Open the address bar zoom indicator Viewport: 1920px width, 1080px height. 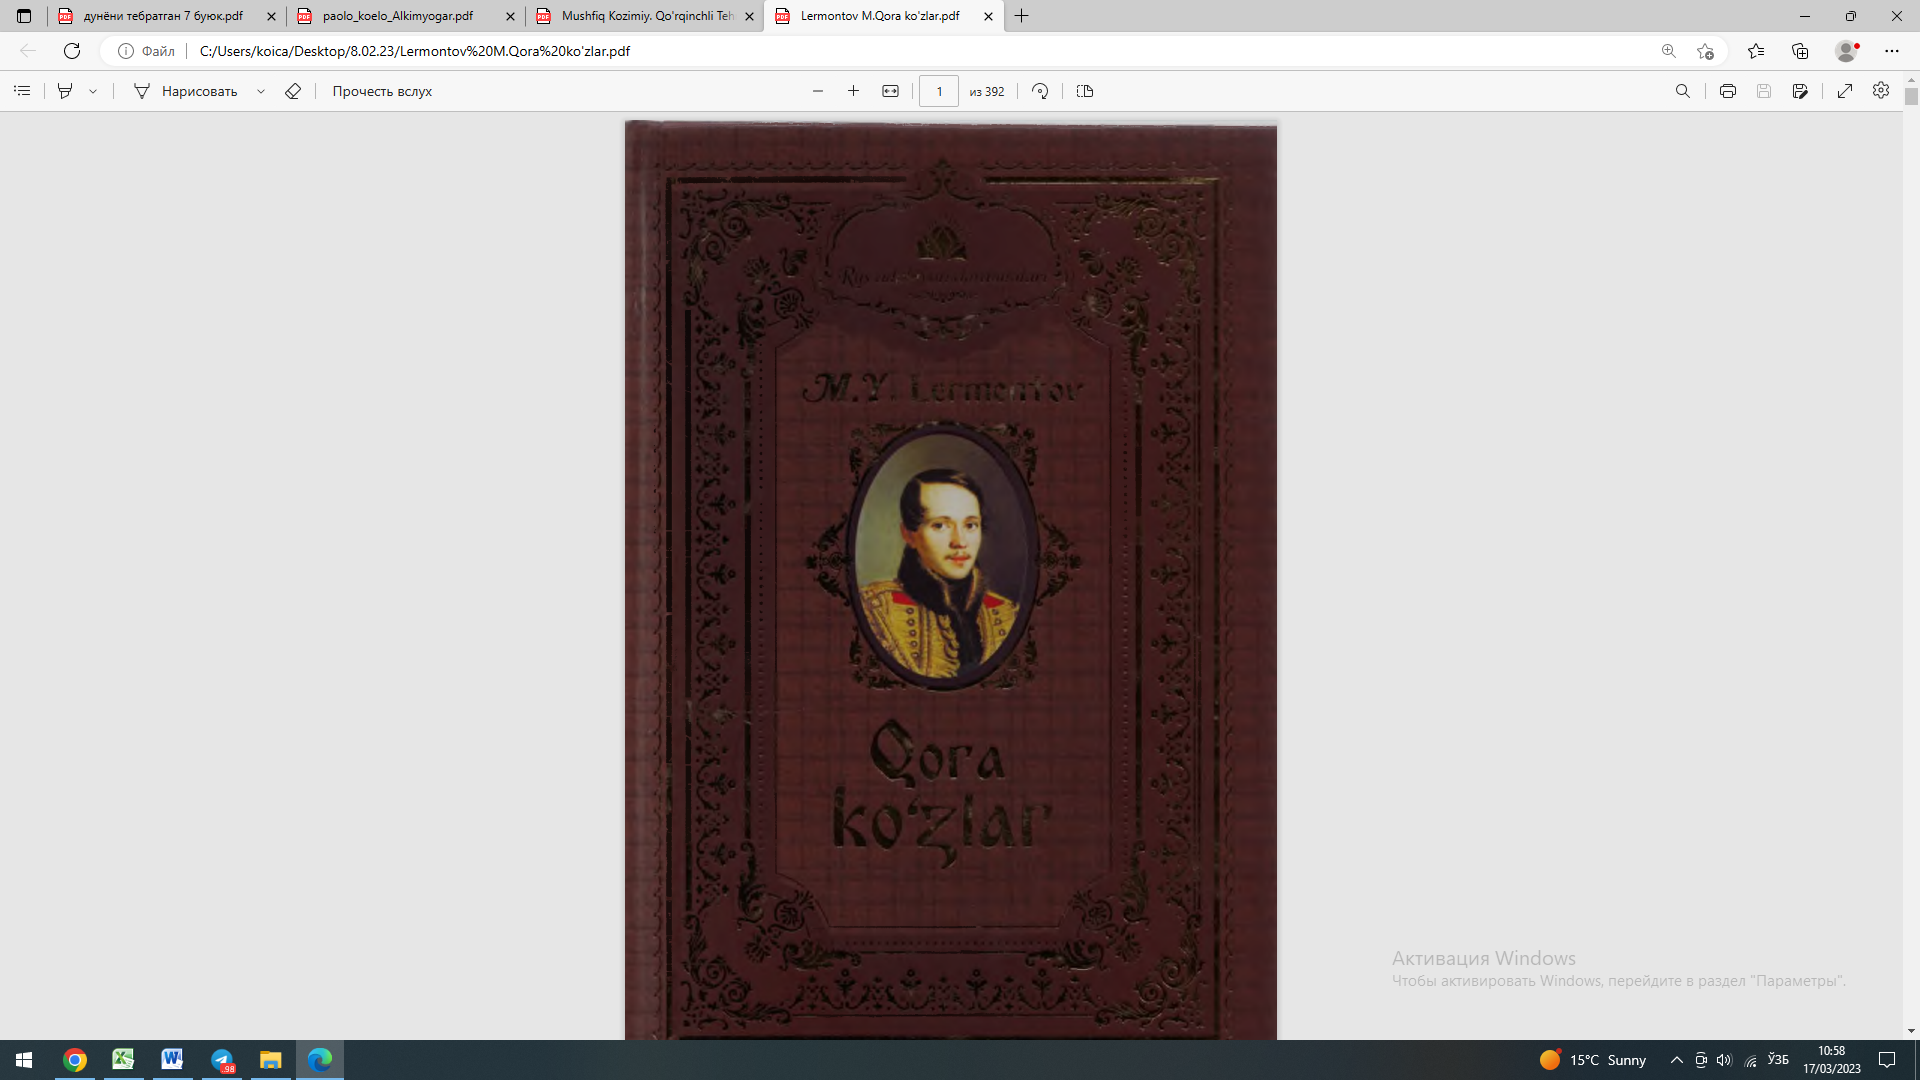pos(1668,51)
